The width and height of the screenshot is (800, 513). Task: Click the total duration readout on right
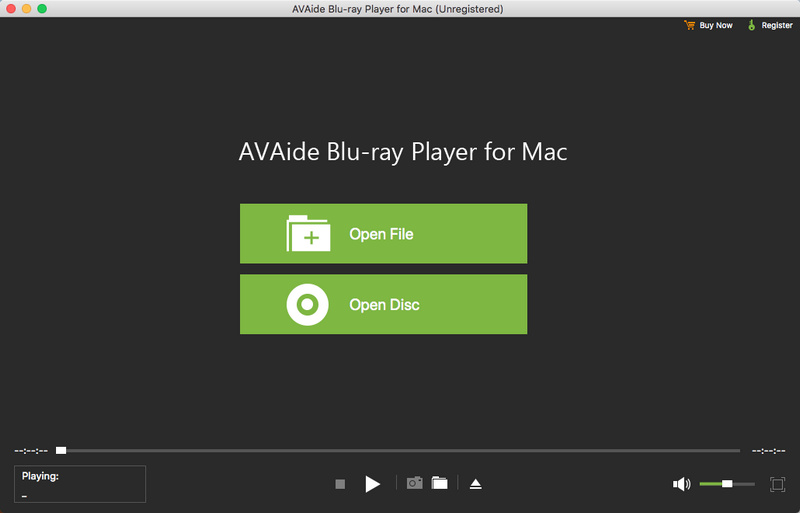(768, 451)
